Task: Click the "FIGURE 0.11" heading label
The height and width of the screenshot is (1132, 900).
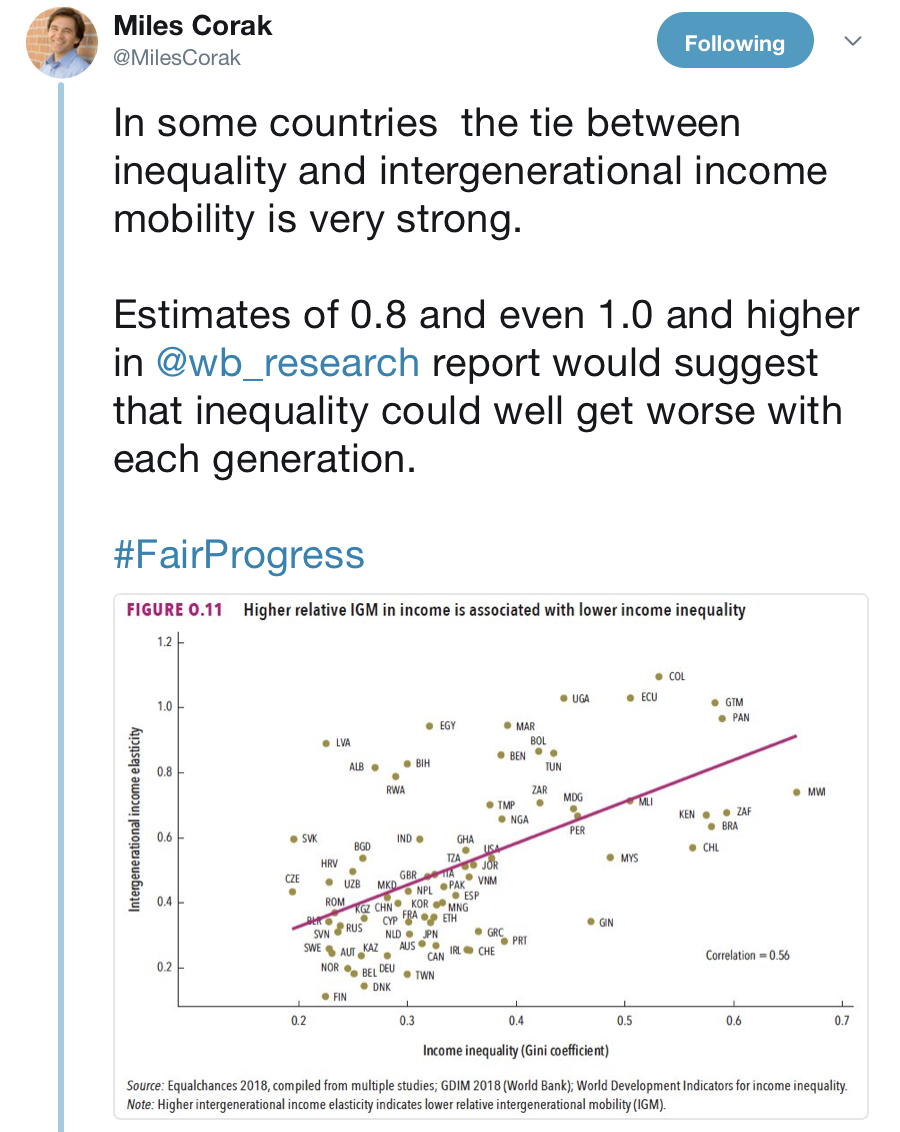Action: 174,610
